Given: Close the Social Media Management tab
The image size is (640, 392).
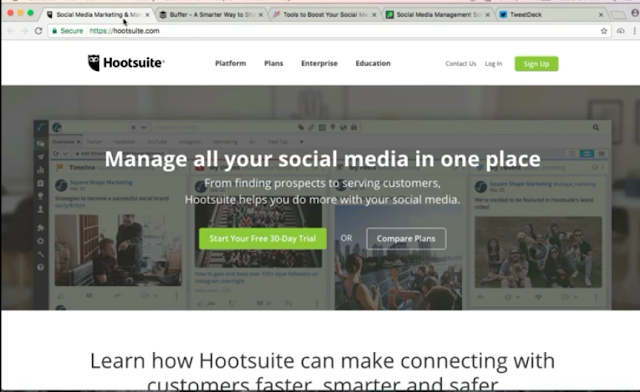Looking at the screenshot, I should point(488,15).
